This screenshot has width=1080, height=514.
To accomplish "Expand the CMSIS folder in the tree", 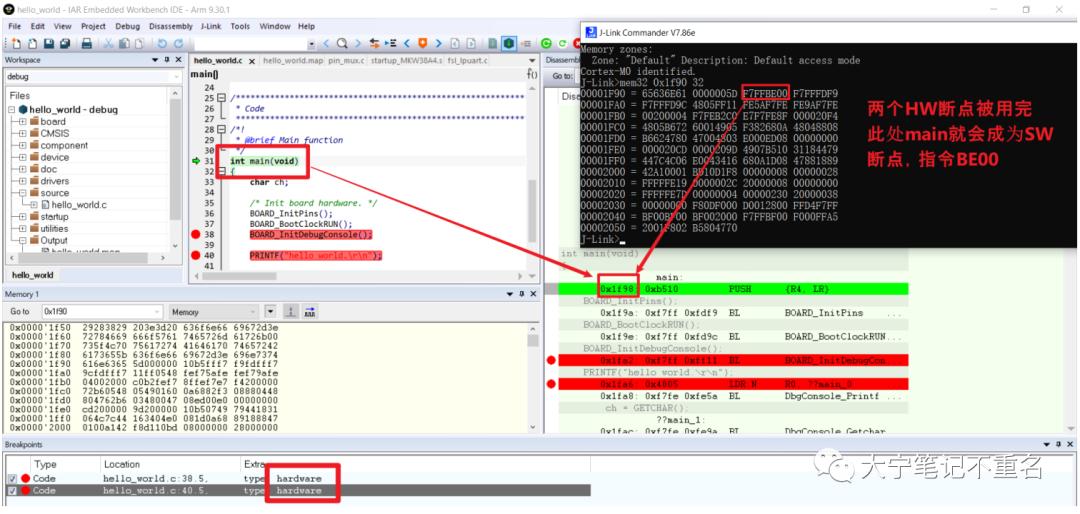I will [23, 133].
